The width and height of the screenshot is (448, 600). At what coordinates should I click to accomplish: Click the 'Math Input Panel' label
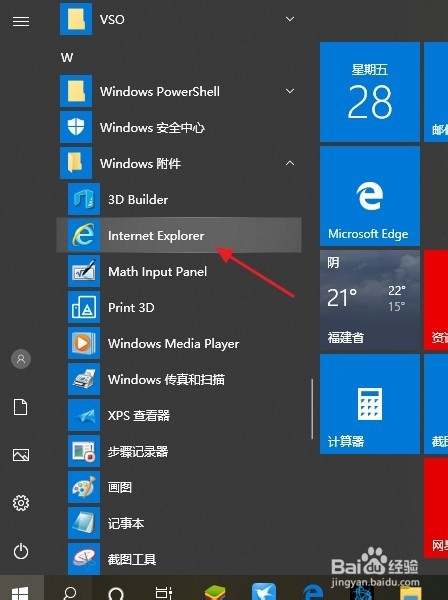pos(158,271)
